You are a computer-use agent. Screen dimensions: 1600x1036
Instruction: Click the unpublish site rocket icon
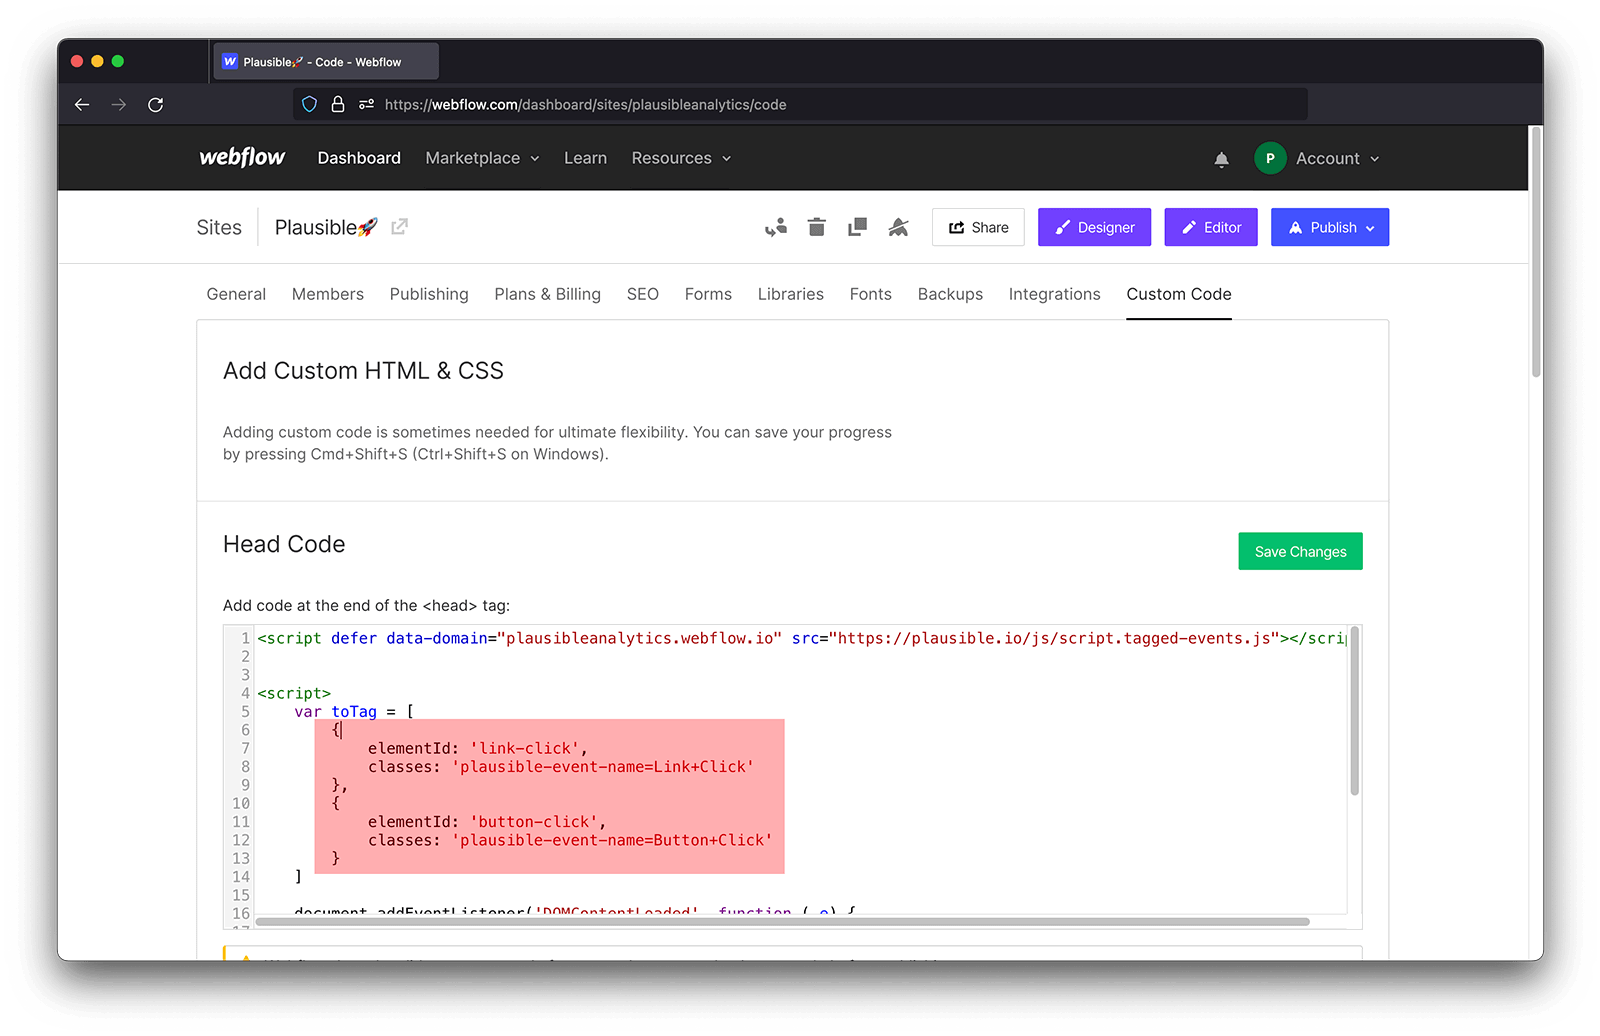coord(898,227)
